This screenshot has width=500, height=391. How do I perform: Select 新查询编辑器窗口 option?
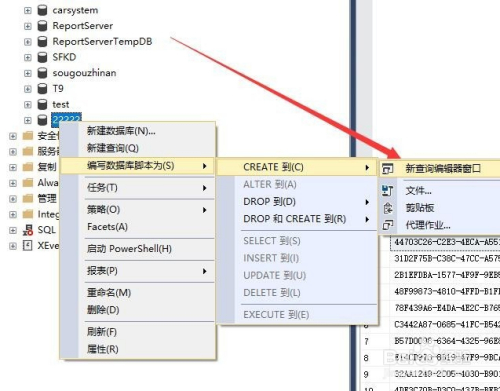440,169
